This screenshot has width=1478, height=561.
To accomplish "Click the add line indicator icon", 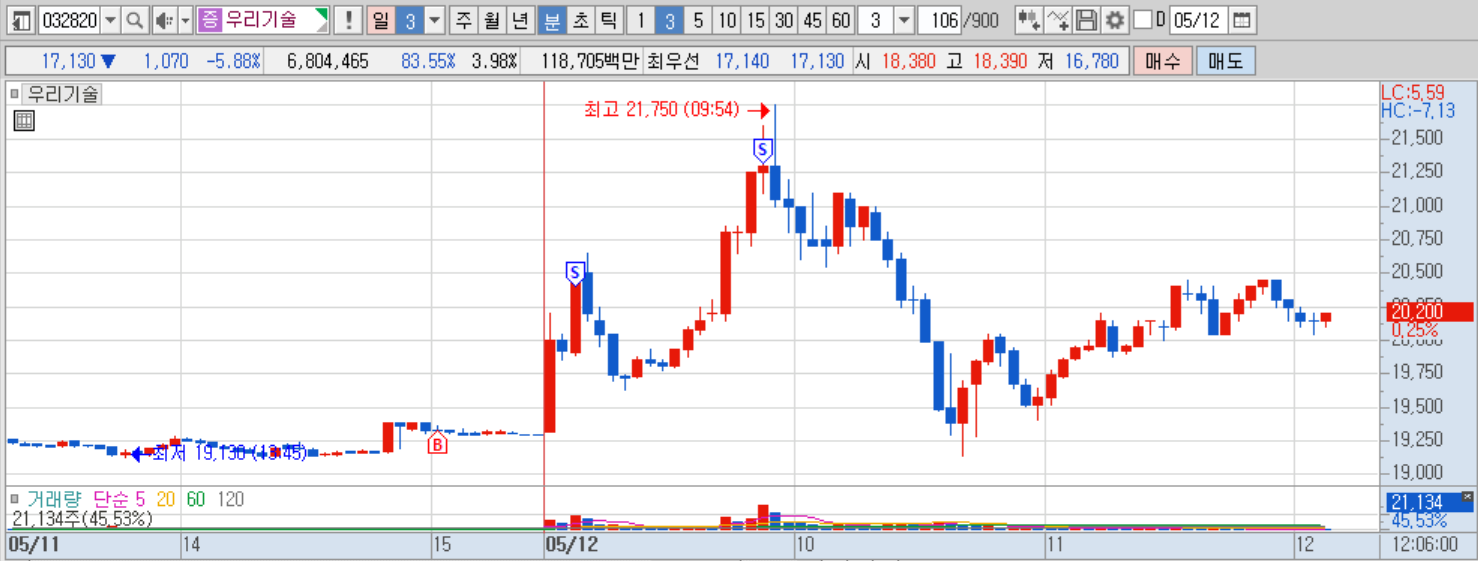I will (x=1057, y=20).
